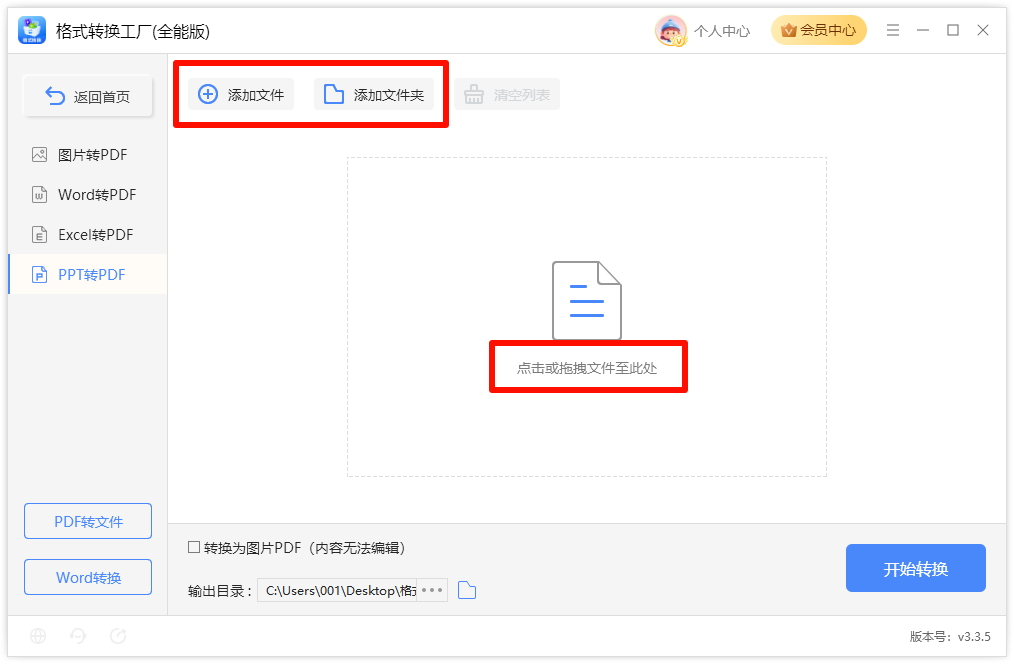1014x664 pixels.
Task: Click the clear list broom icon
Action: pos(474,94)
